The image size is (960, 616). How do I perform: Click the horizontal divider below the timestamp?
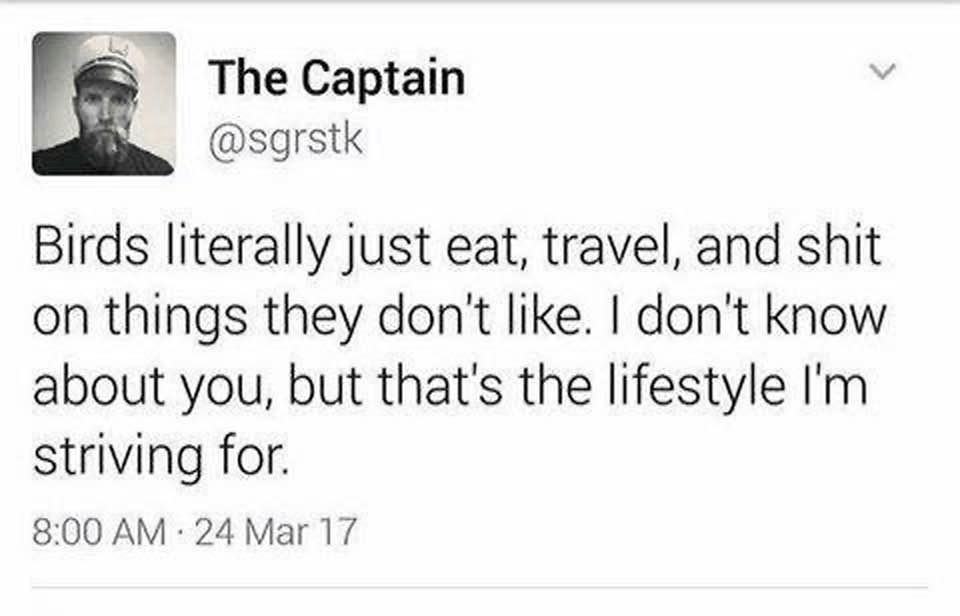coord(480,587)
